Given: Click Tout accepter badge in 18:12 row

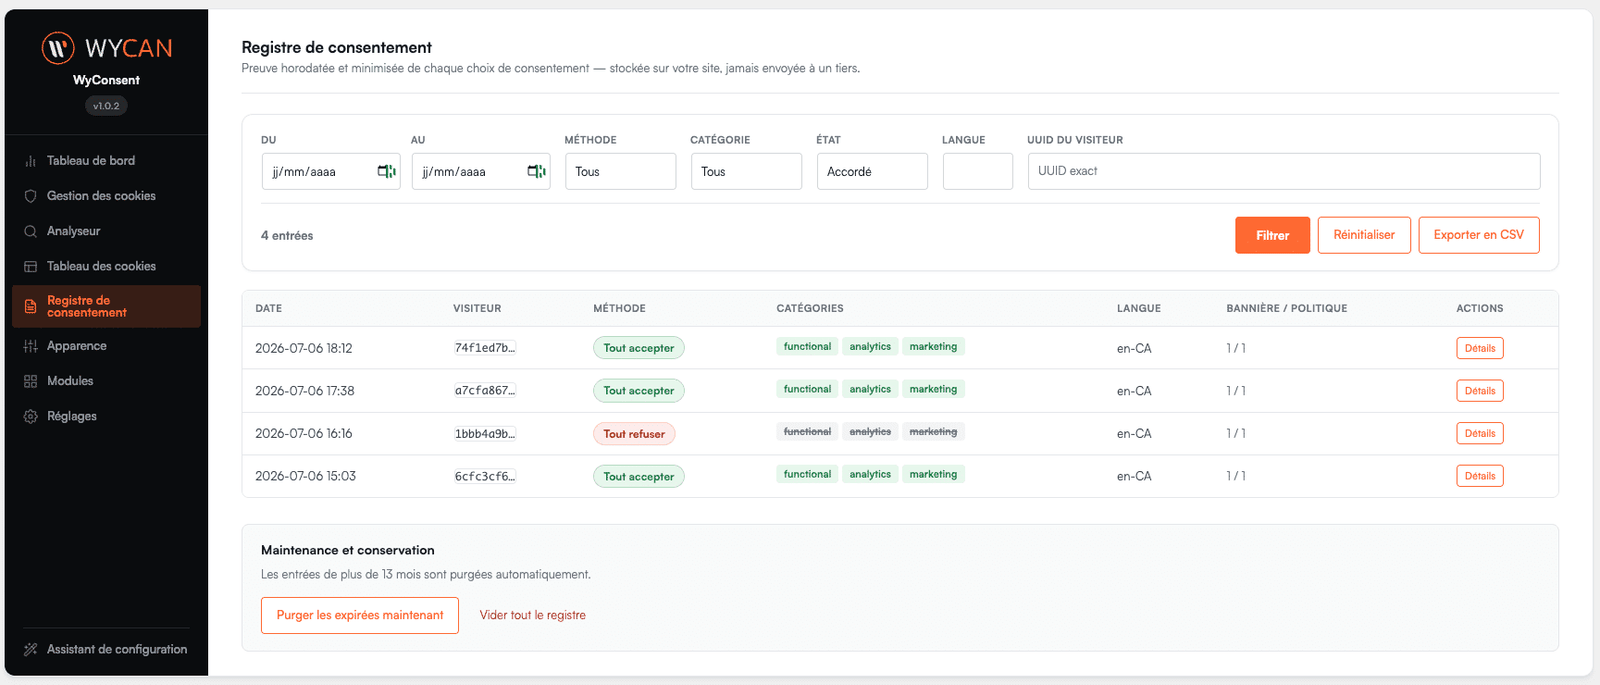Looking at the screenshot, I should 639,348.
